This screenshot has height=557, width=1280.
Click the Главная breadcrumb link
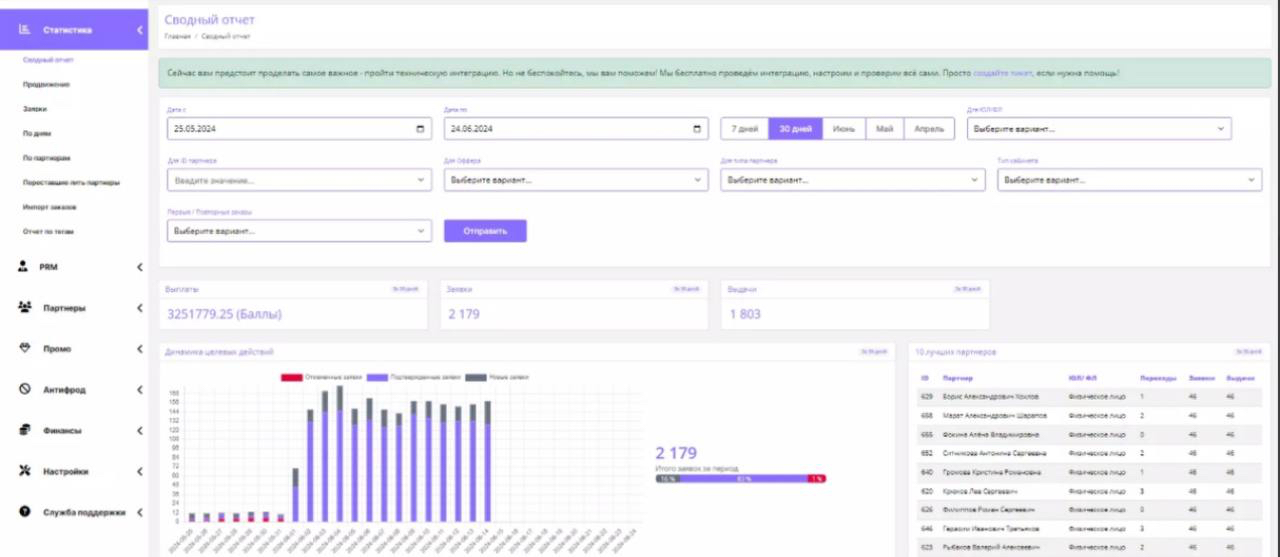click(177, 36)
